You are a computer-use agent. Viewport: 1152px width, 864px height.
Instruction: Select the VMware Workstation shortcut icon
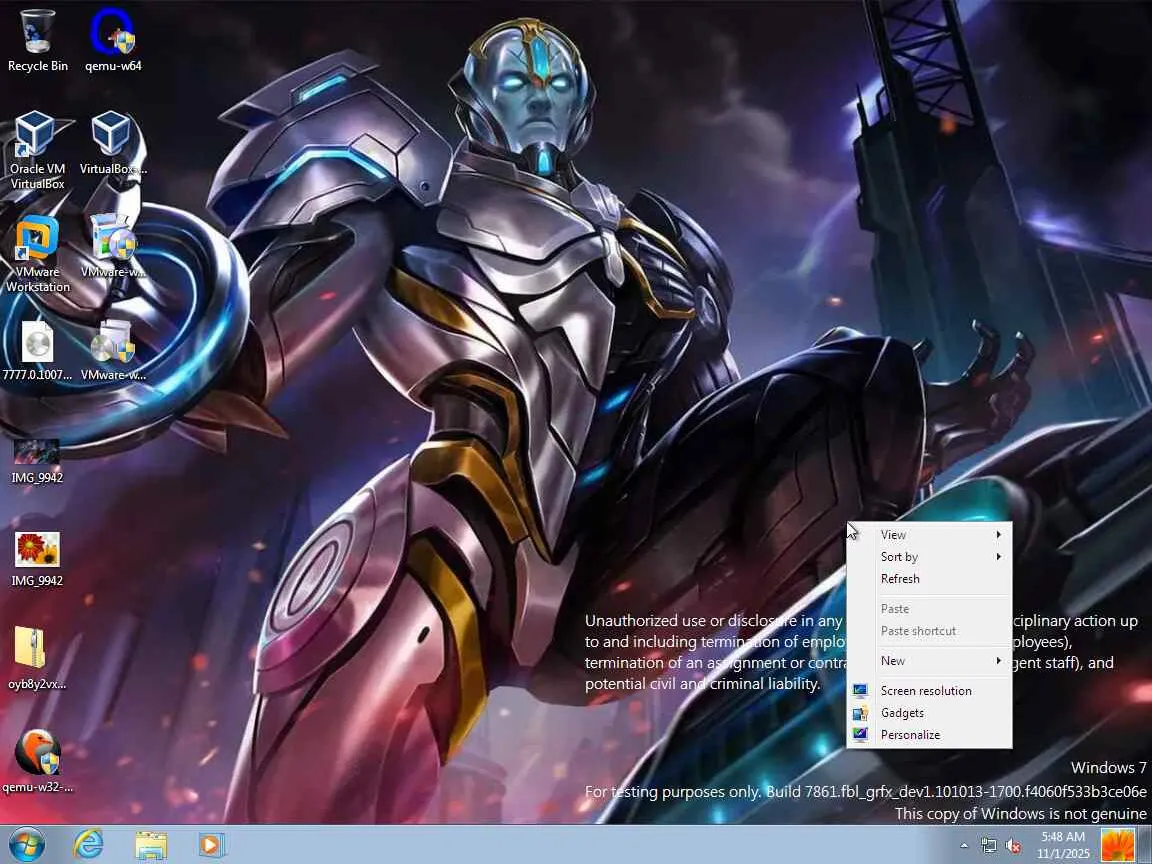click(37, 253)
